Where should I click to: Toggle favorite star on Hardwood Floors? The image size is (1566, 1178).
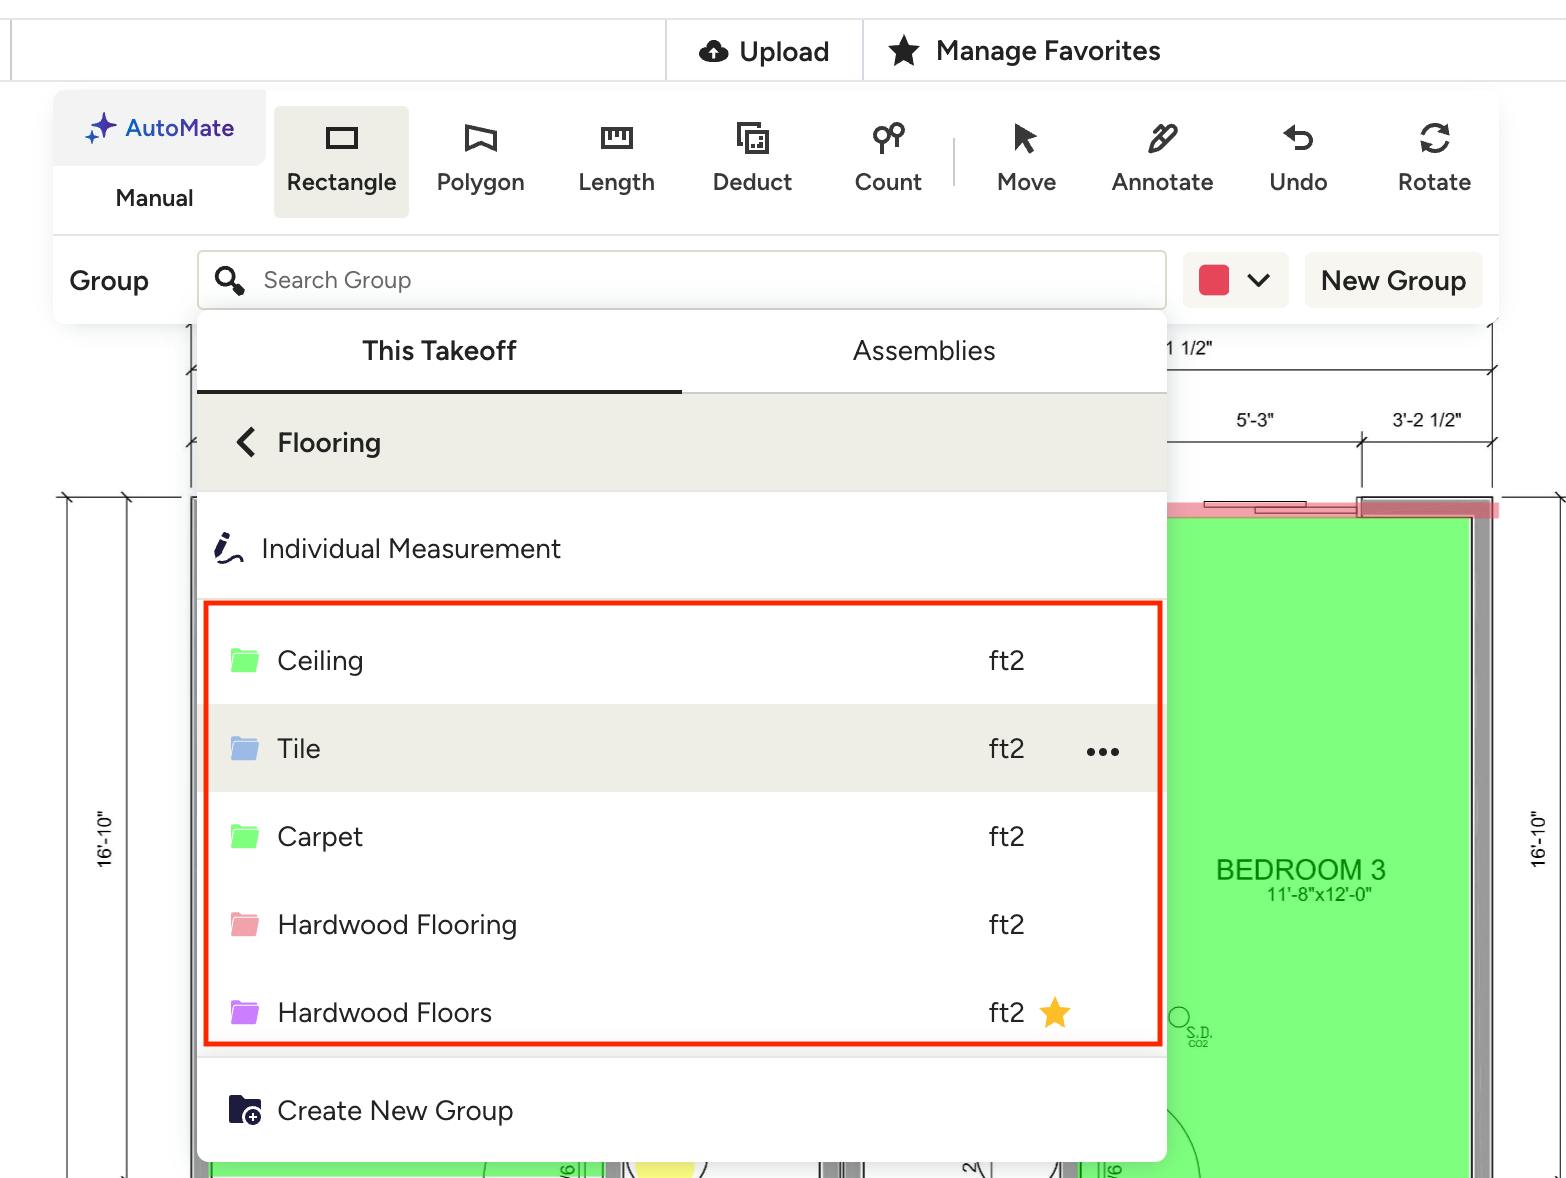click(x=1055, y=1013)
